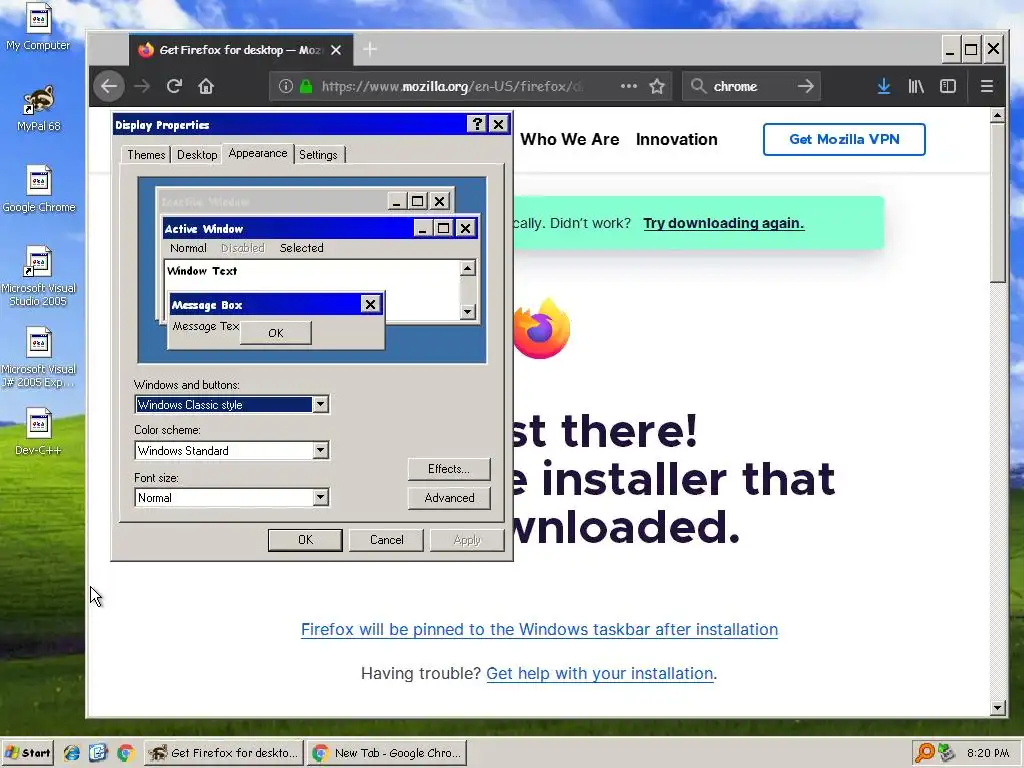
Task: Click the system clock 8:20 PM
Action: click(987, 753)
